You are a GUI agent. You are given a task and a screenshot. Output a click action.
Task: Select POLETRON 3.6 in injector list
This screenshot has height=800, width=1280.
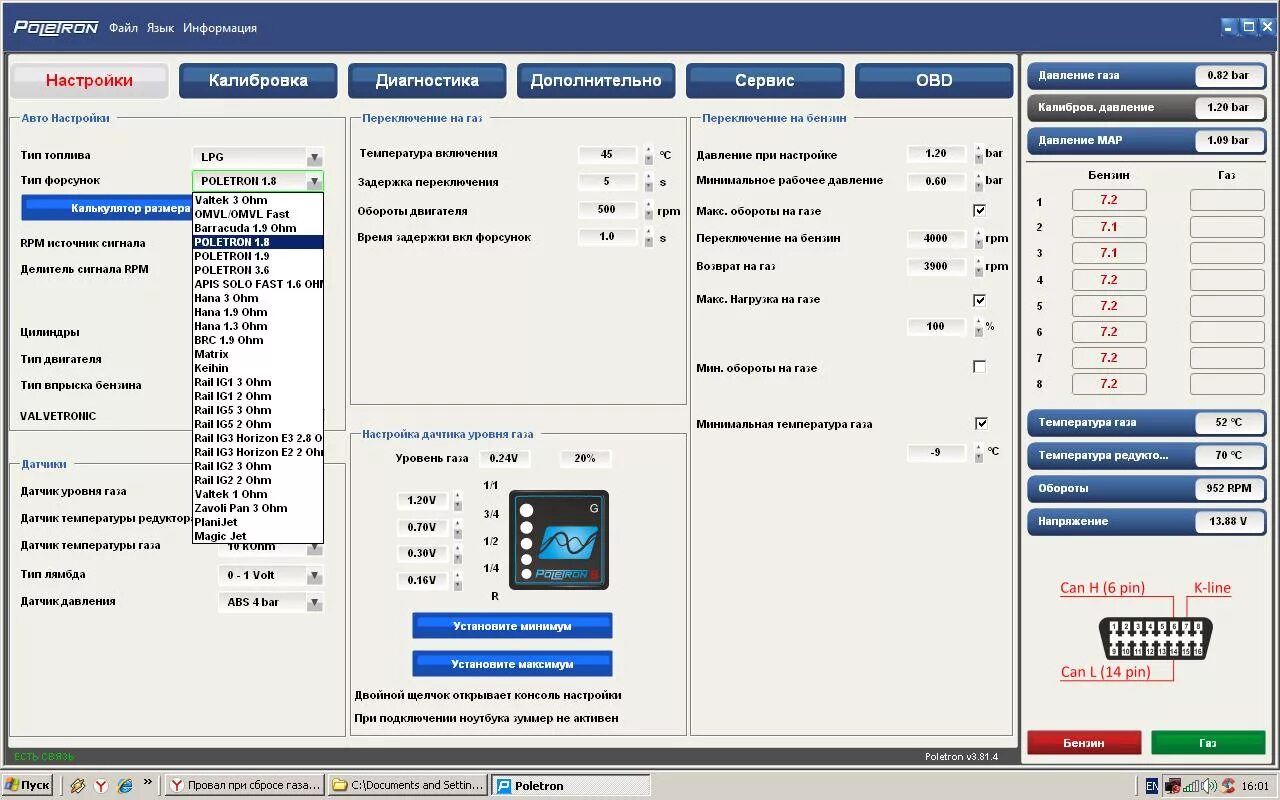(x=258, y=270)
